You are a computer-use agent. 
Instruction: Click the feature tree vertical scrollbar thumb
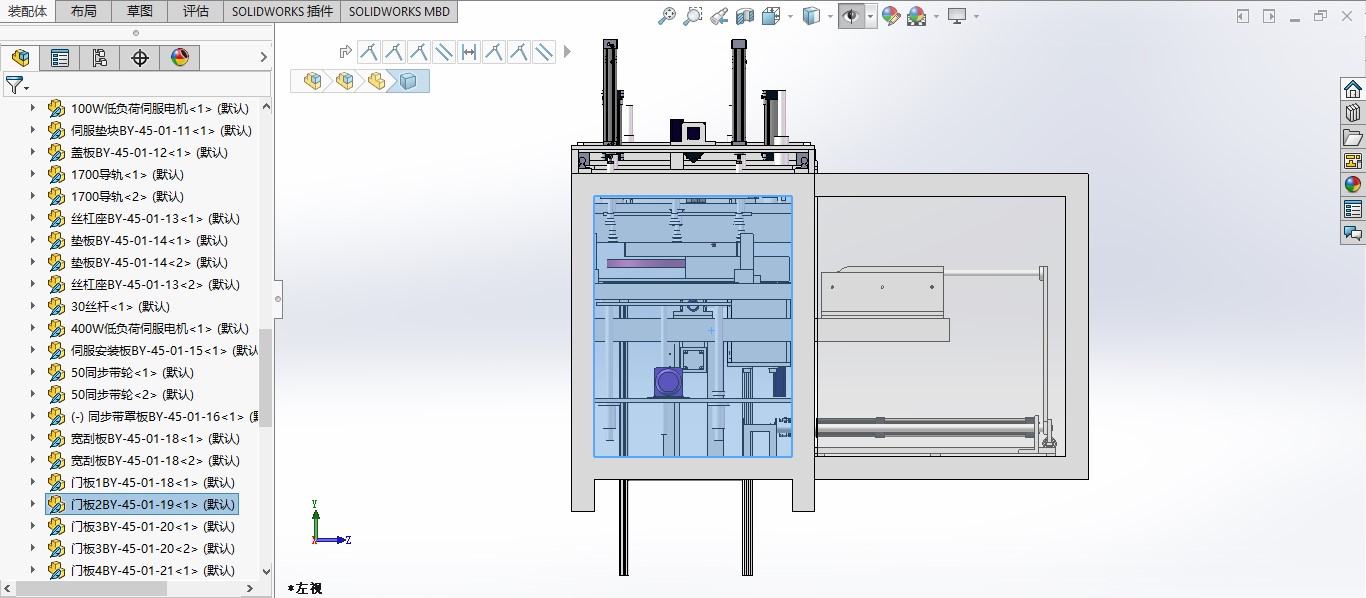click(x=266, y=378)
